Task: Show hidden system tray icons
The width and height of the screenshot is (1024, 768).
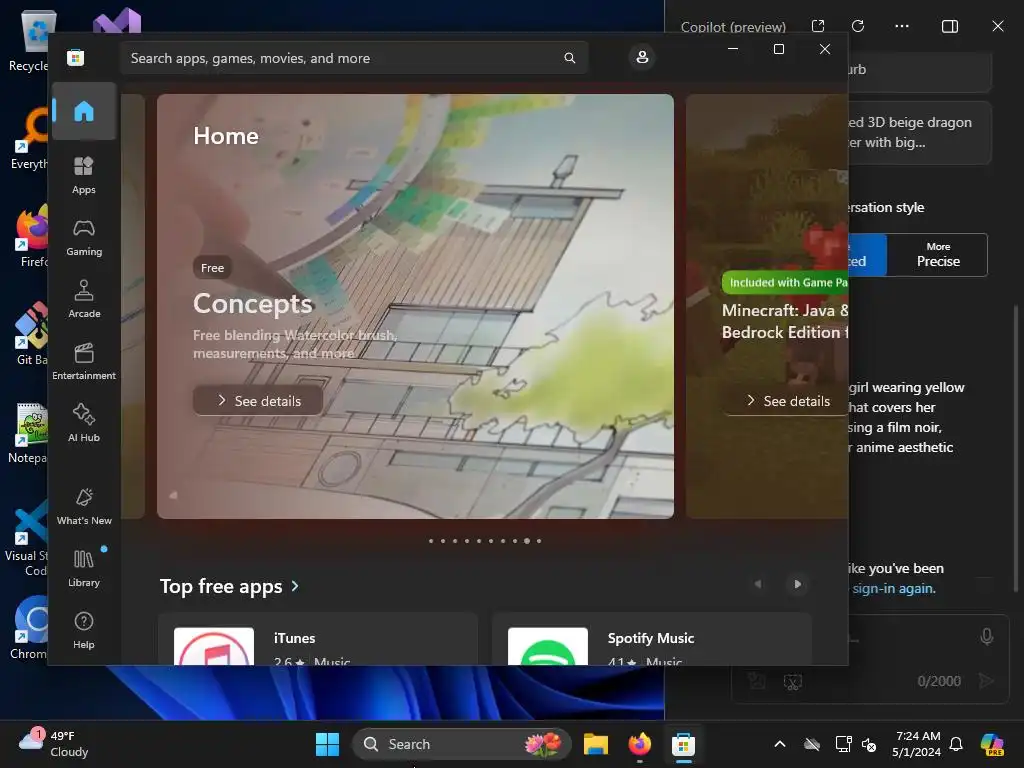Action: 780,744
